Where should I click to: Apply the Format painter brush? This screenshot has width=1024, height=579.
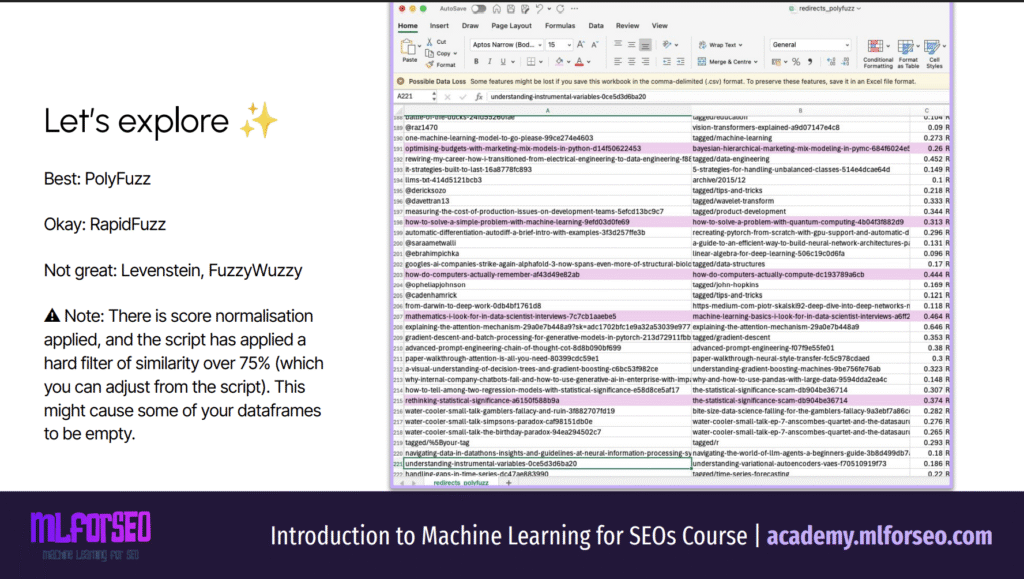tap(428, 64)
